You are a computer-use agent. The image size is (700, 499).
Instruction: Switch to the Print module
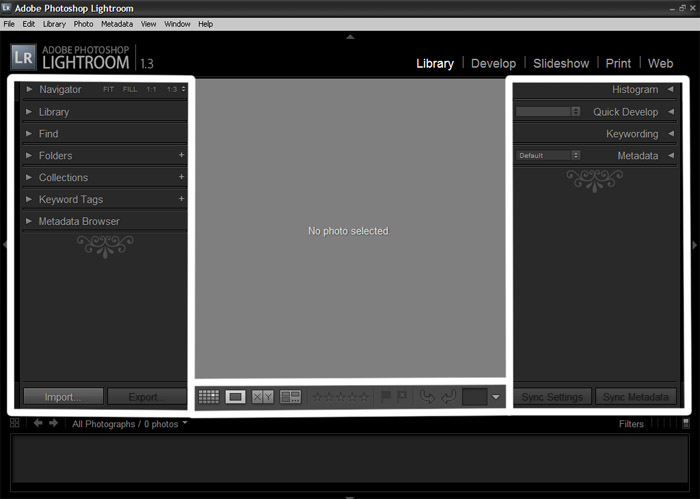pyautogui.click(x=618, y=63)
